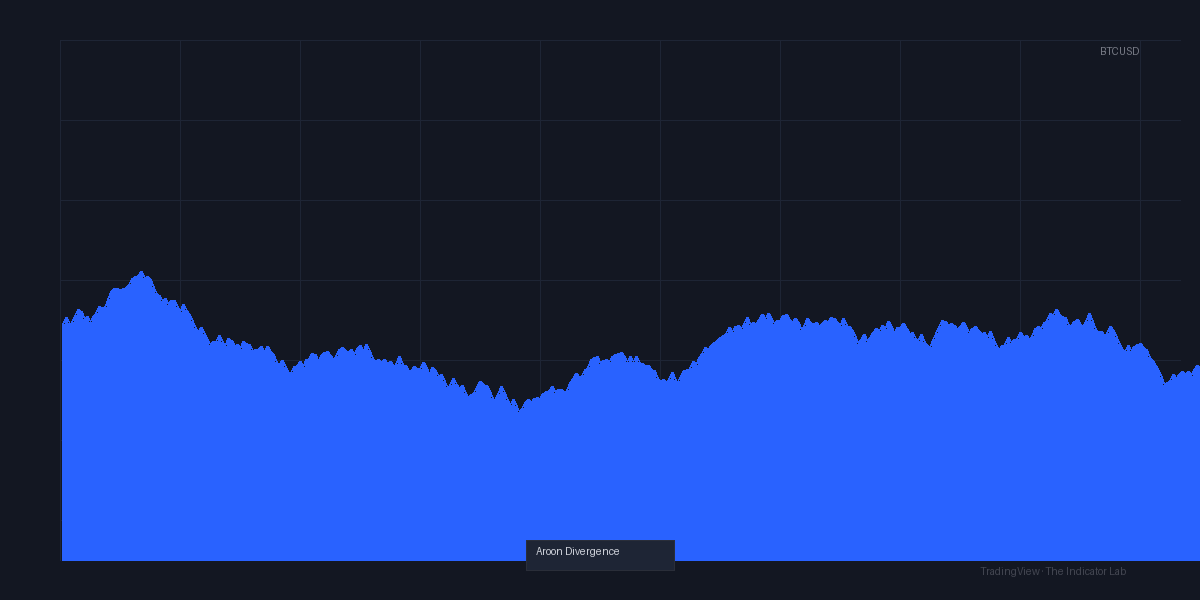The width and height of the screenshot is (1200, 600).
Task: Click the Aroon Divergence indicator label
Action: (x=600, y=555)
